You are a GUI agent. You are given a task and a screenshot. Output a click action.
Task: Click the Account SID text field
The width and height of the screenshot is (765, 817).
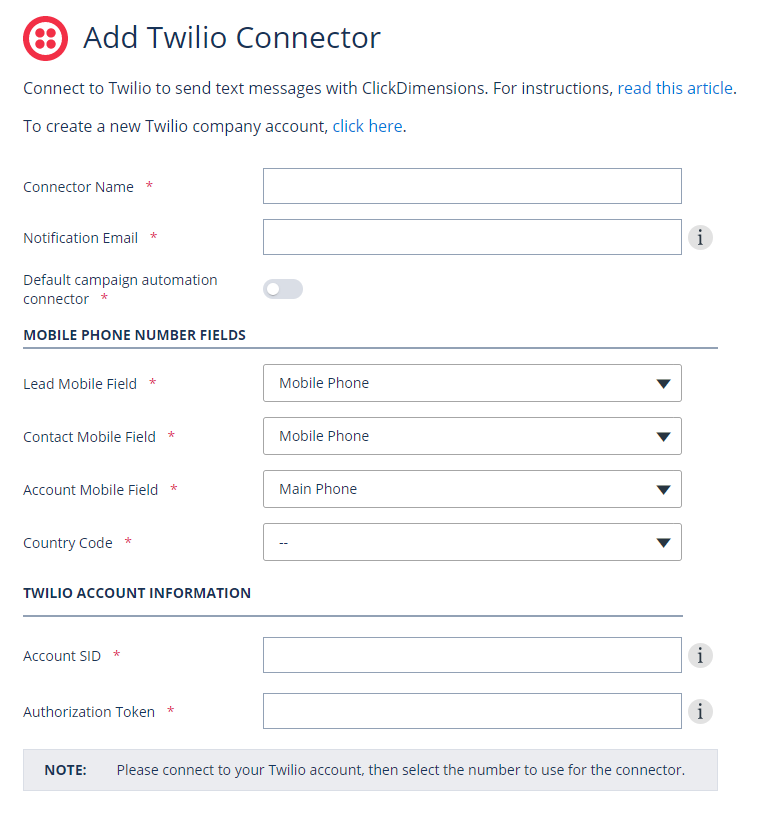(472, 655)
